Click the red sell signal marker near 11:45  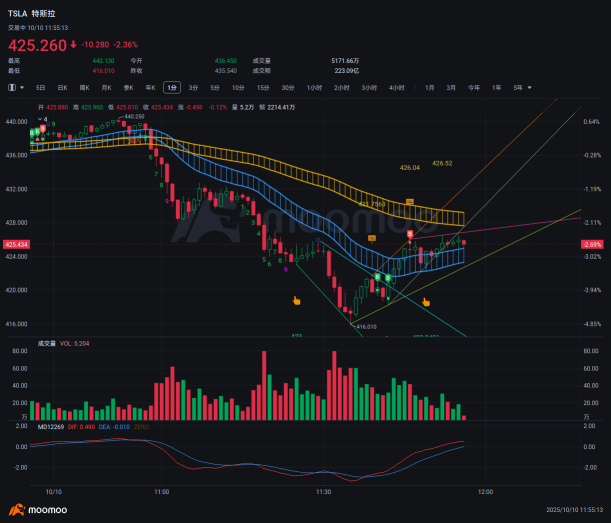pos(409,234)
